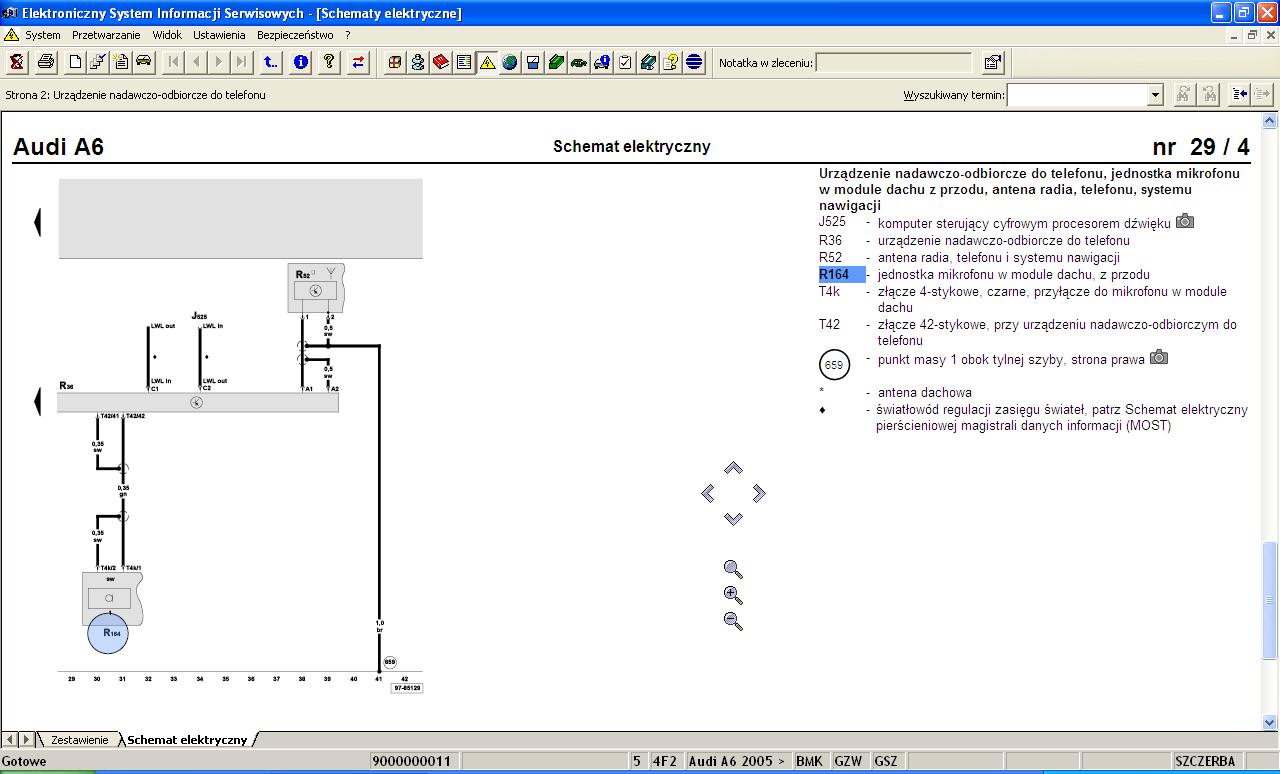Click the notepad with star toolbar icon
The width and height of the screenshot is (1280, 774).
pos(121,62)
